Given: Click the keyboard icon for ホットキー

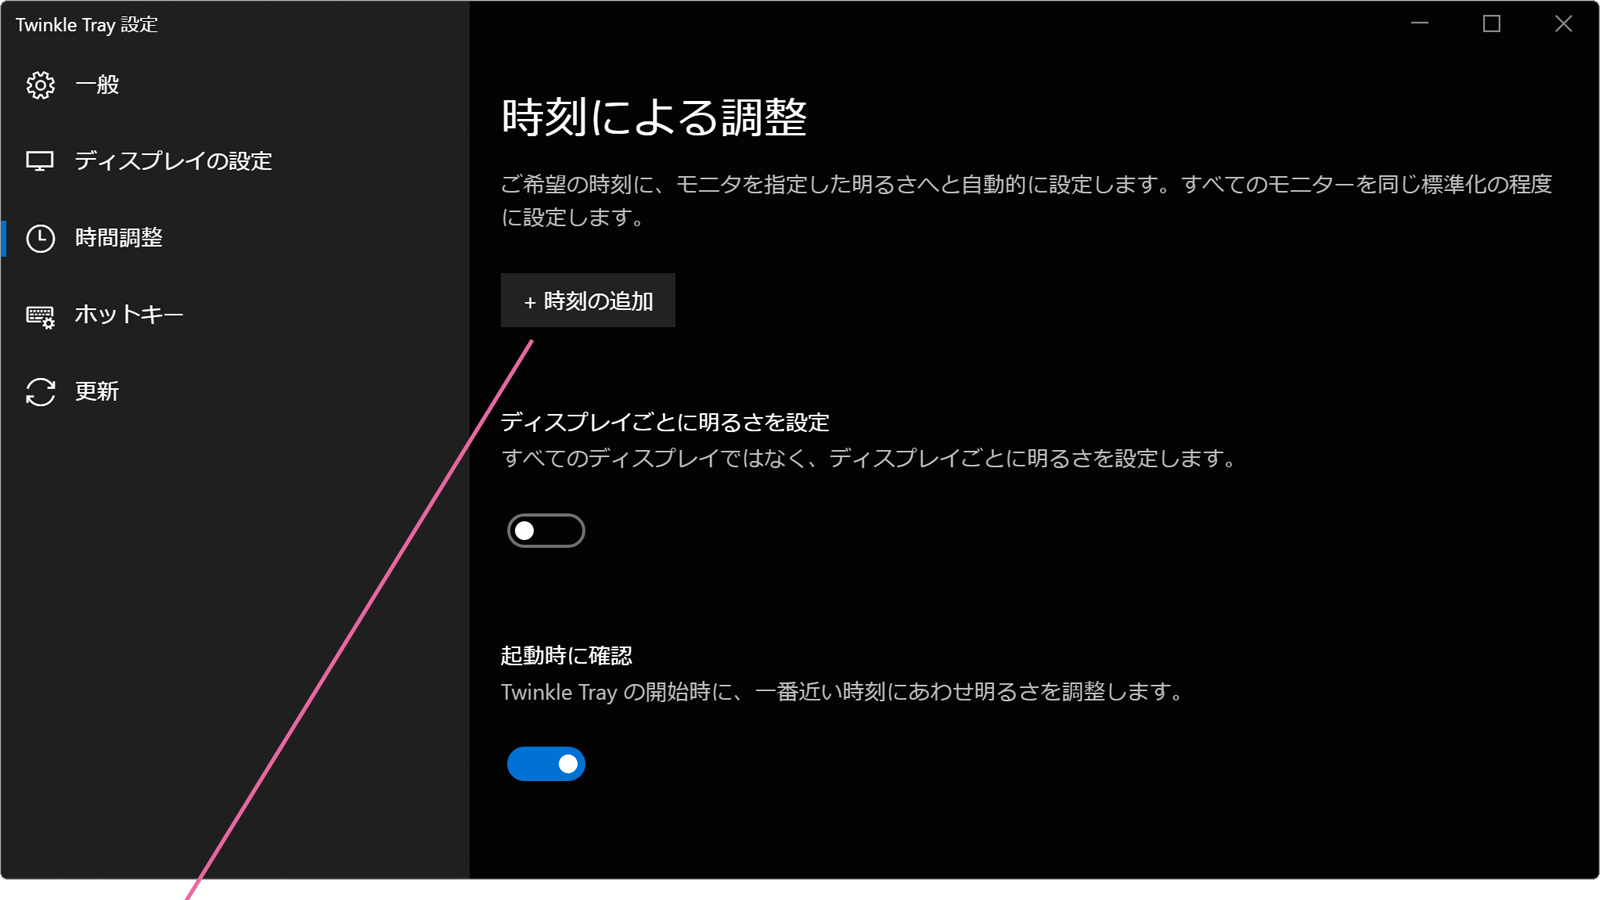Looking at the screenshot, I should click(x=40, y=316).
